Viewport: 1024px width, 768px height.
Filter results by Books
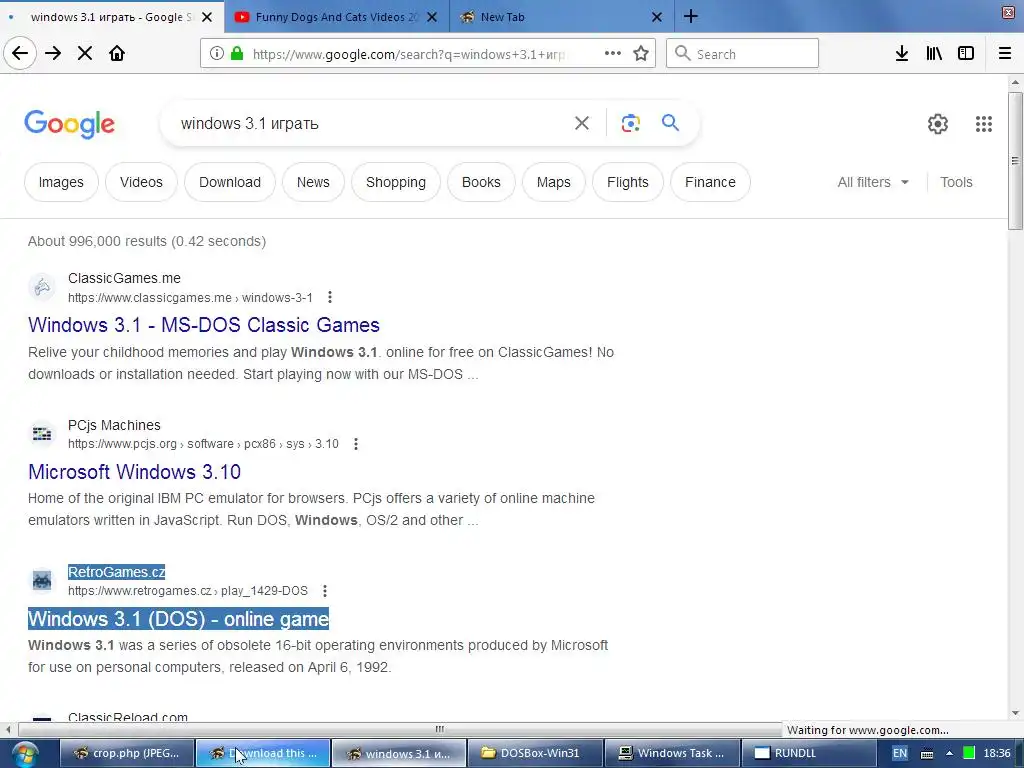point(481,182)
